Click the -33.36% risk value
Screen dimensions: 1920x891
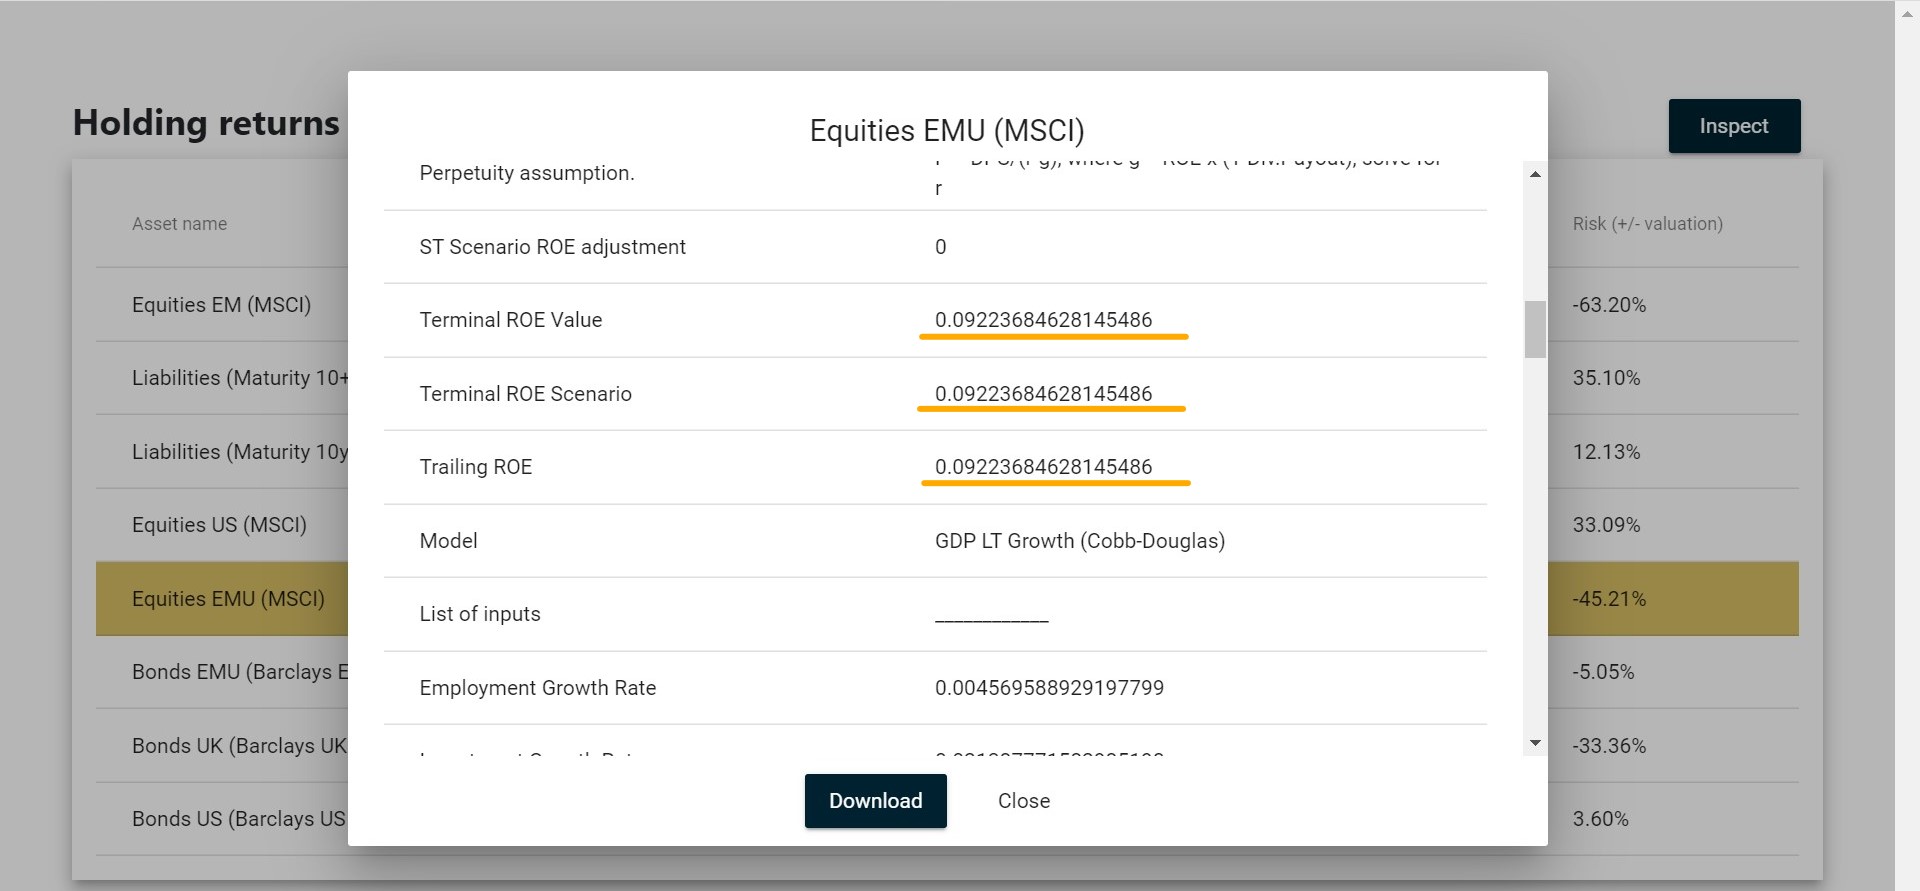tap(1609, 746)
